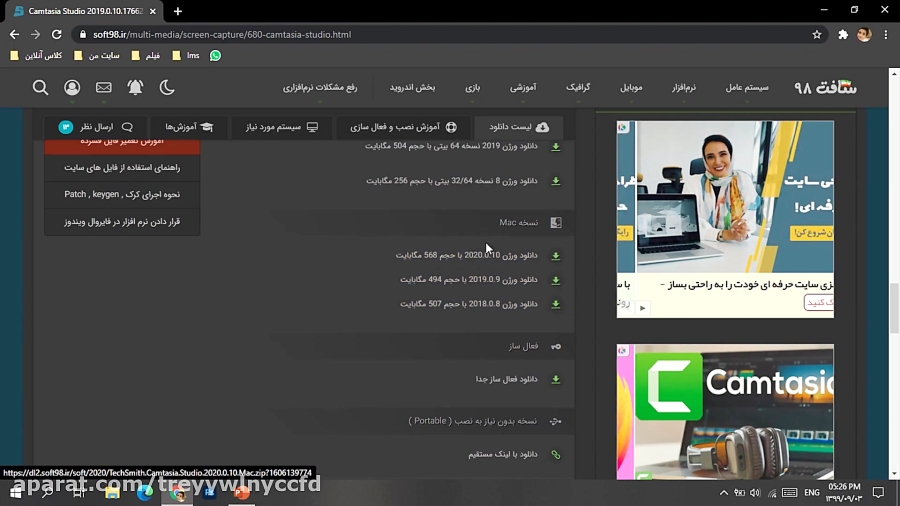Open the سایت من bookmark folder
Viewport: 900px width, 506px height.
coord(96,56)
